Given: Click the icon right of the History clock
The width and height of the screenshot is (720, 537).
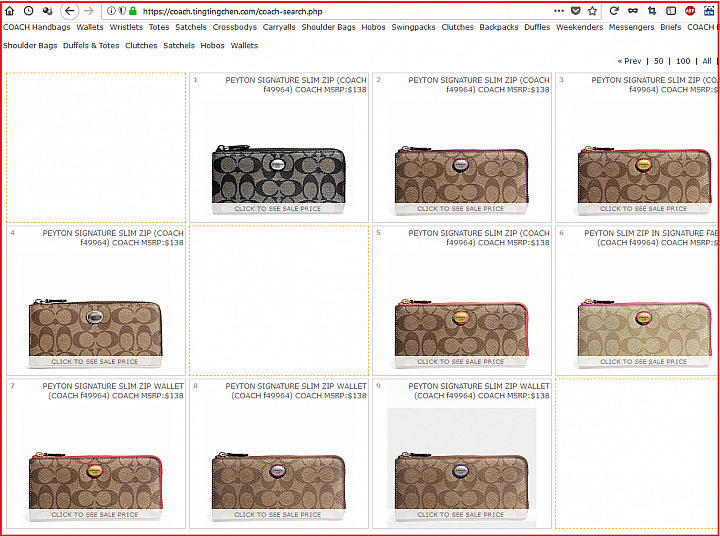Looking at the screenshot, I should [47, 11].
